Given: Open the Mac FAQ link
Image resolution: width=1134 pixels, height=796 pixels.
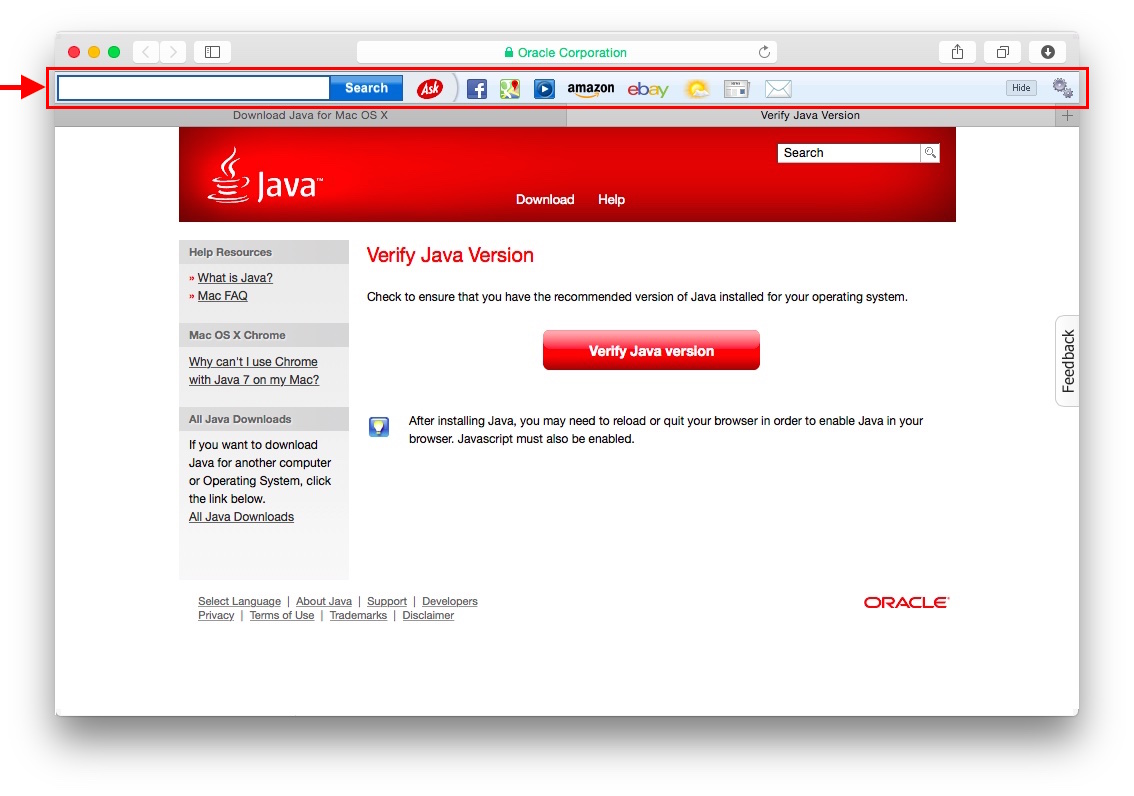Looking at the screenshot, I should (x=223, y=296).
